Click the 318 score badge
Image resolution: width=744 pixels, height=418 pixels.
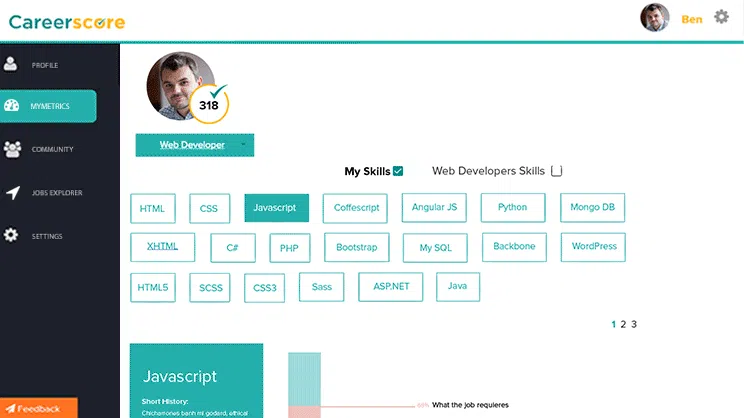coord(209,104)
